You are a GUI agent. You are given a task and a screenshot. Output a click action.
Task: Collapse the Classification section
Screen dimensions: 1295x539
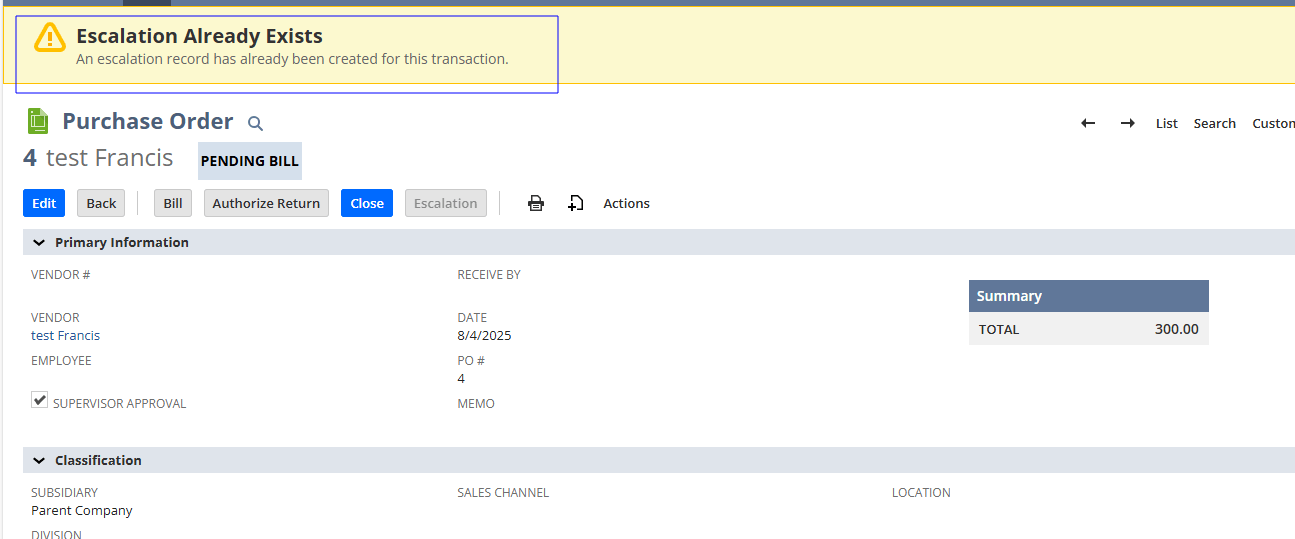pyautogui.click(x=39, y=460)
